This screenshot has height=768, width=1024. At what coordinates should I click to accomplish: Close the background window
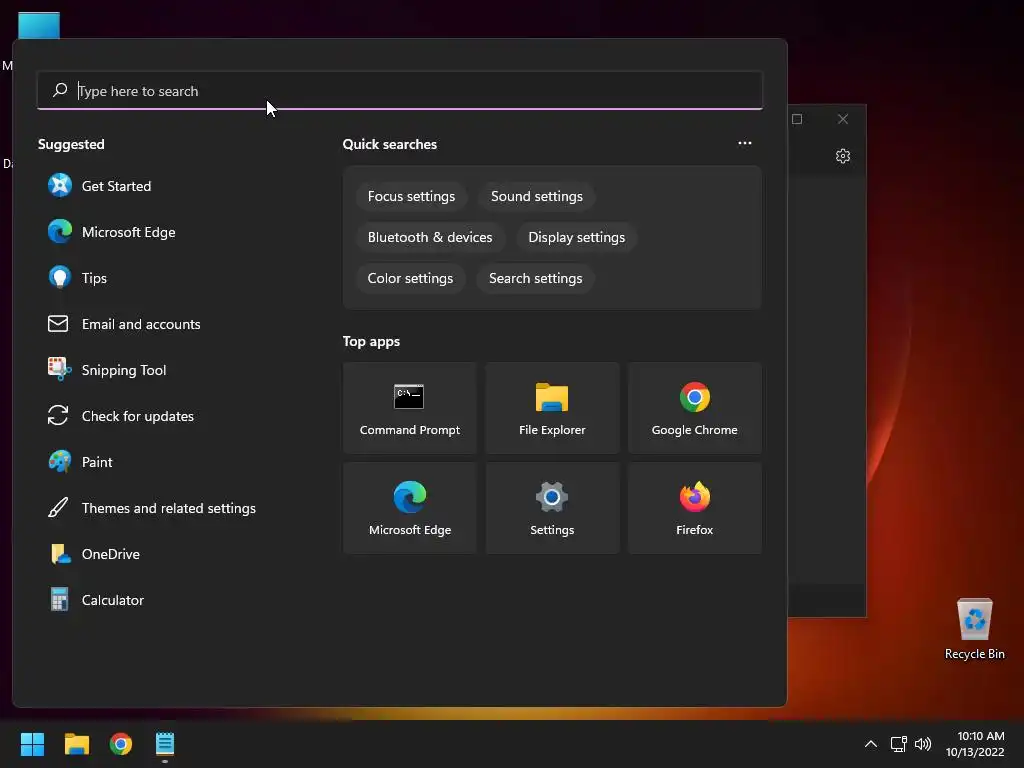pos(842,119)
